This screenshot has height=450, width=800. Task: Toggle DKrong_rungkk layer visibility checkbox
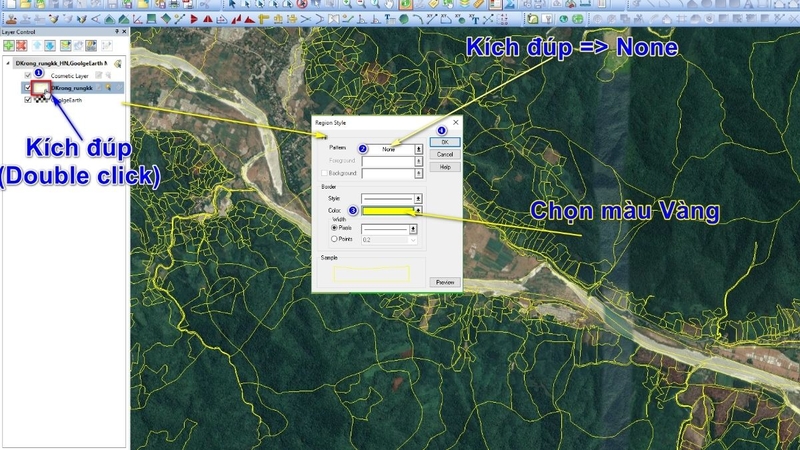tap(28, 88)
